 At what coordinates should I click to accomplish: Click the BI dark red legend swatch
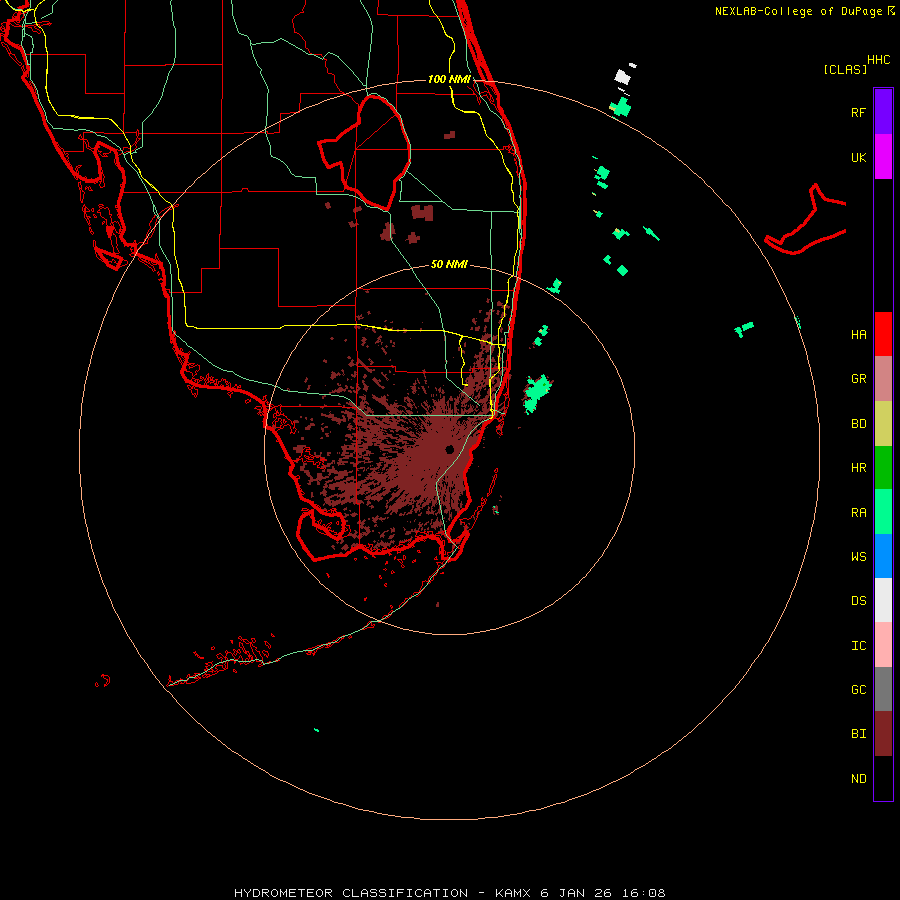pyautogui.click(x=883, y=734)
